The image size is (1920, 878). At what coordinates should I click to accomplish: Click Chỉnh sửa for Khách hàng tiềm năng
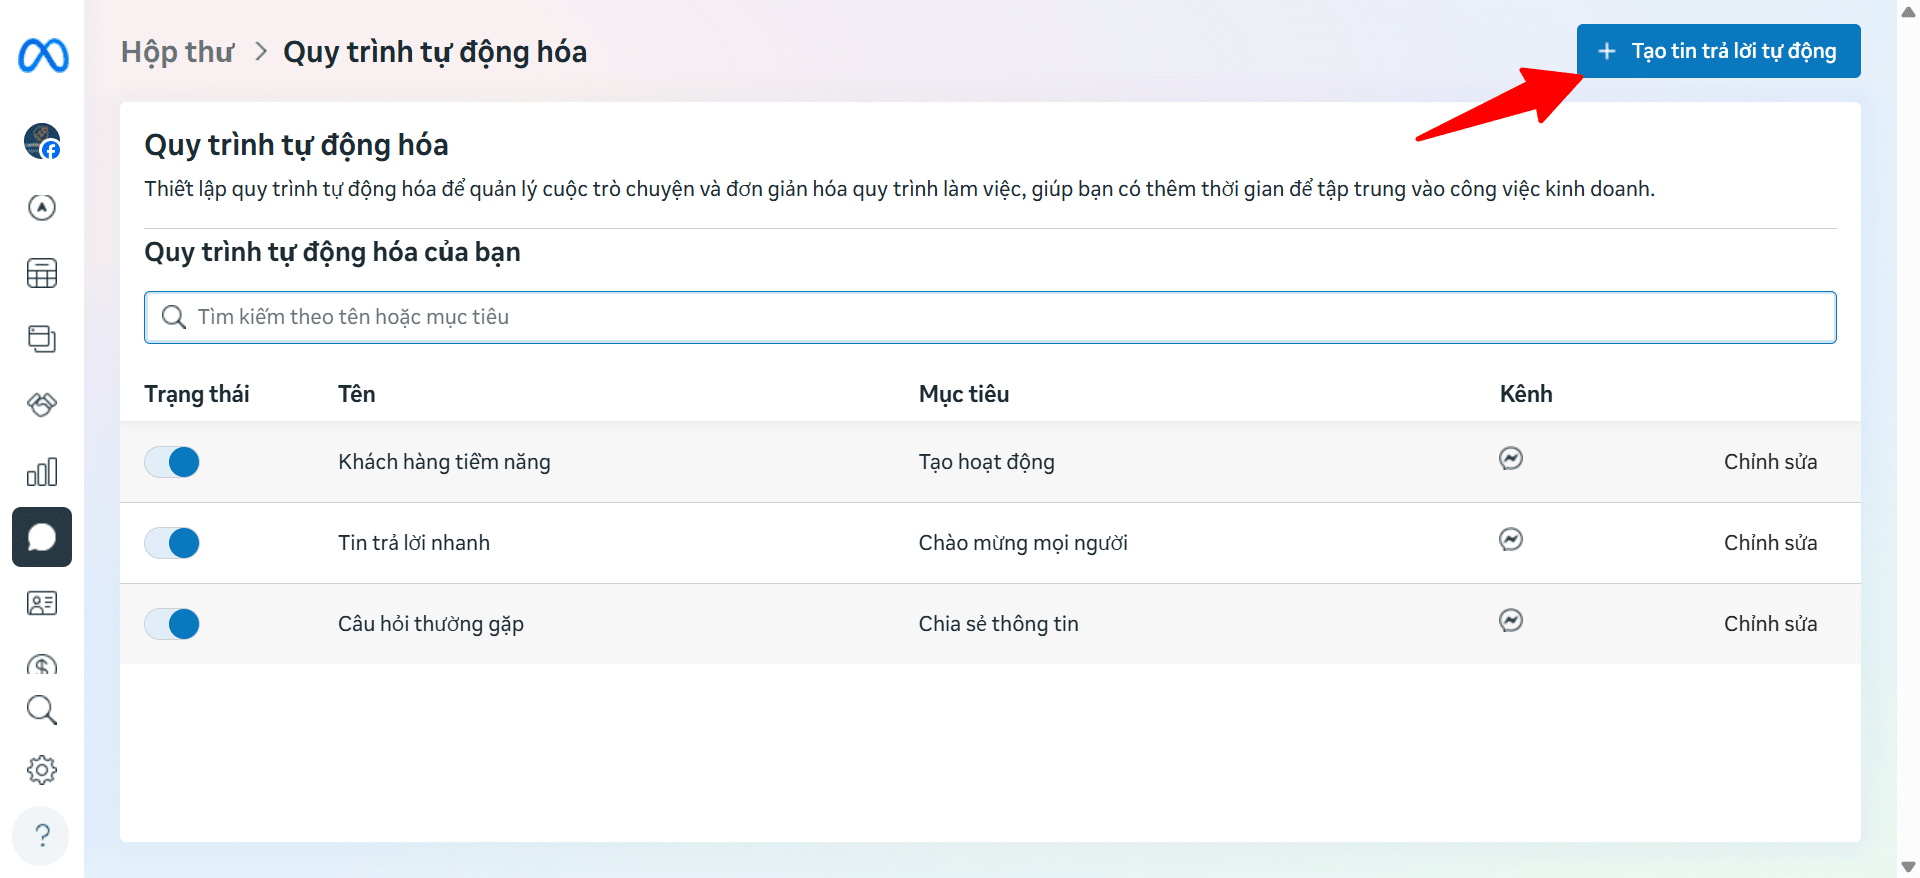click(1770, 462)
